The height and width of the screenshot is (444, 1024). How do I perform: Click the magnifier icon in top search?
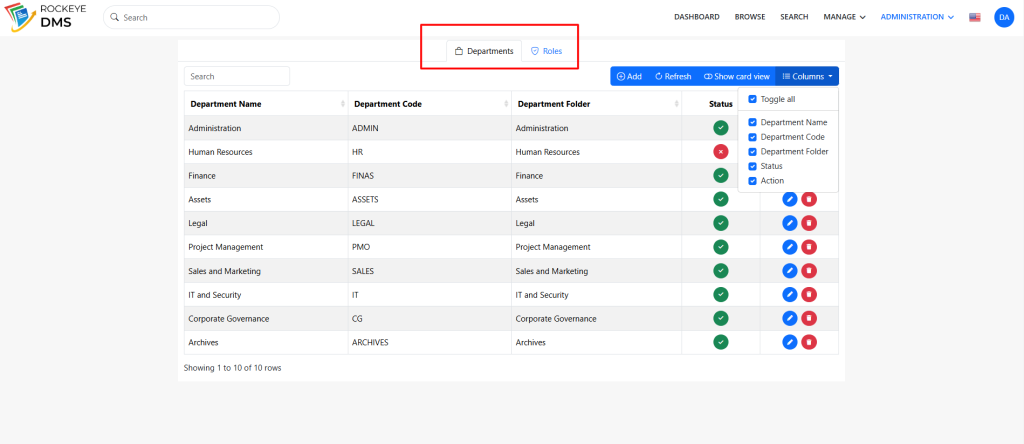(115, 18)
